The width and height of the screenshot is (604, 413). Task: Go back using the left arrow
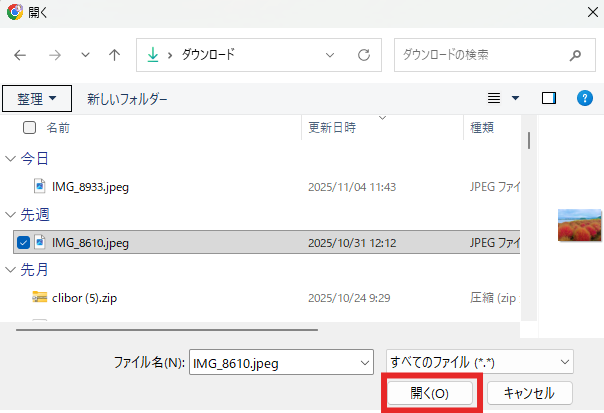coord(20,55)
